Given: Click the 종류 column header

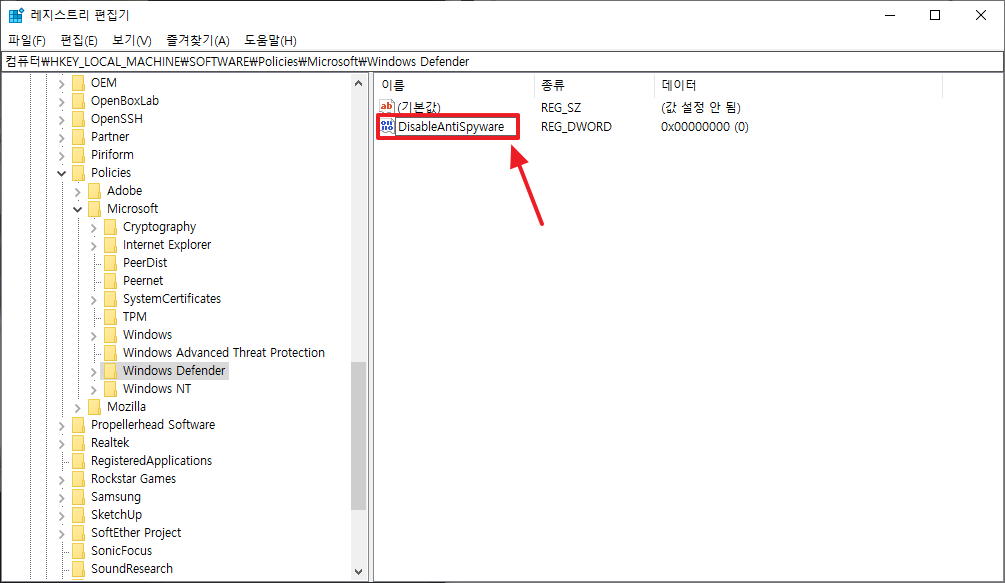Looking at the screenshot, I should coord(565,85).
